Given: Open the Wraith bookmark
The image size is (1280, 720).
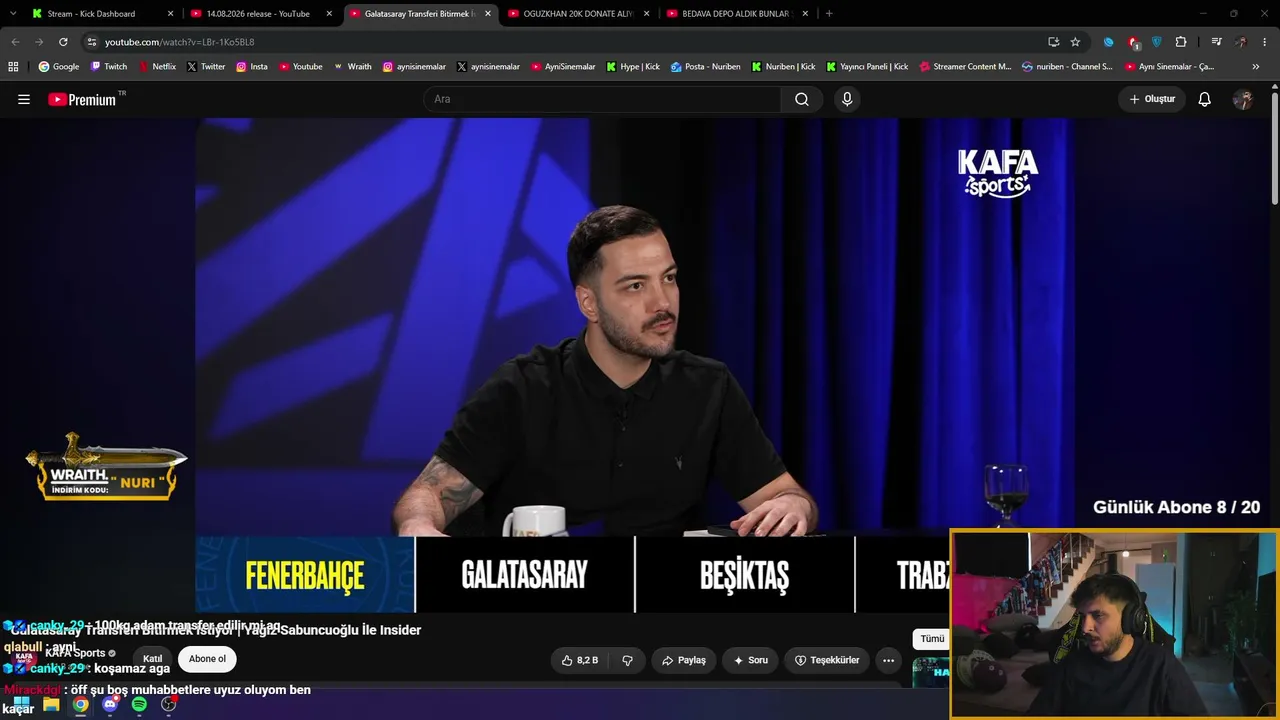Looking at the screenshot, I should pos(353,67).
